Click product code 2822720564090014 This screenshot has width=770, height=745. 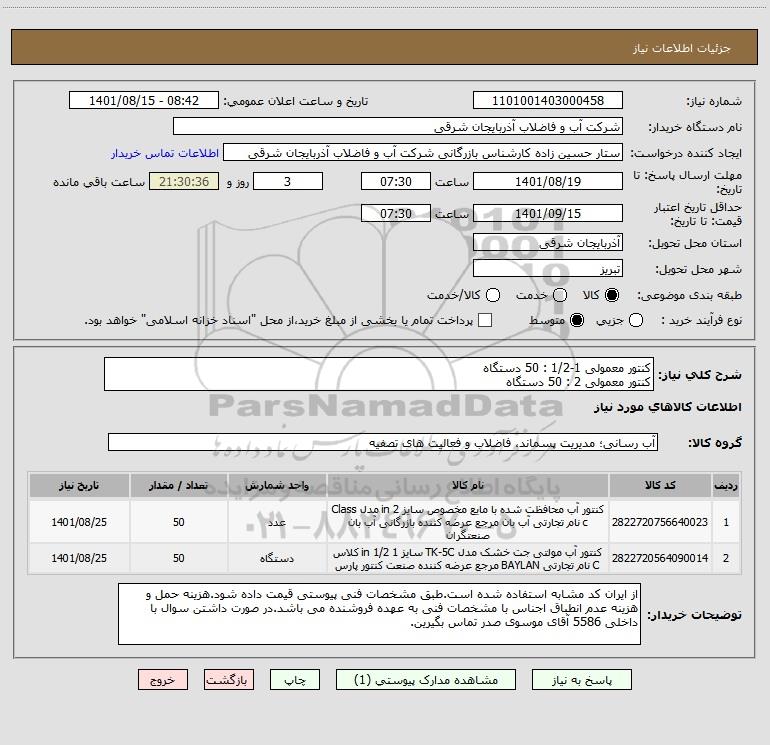tap(660, 558)
